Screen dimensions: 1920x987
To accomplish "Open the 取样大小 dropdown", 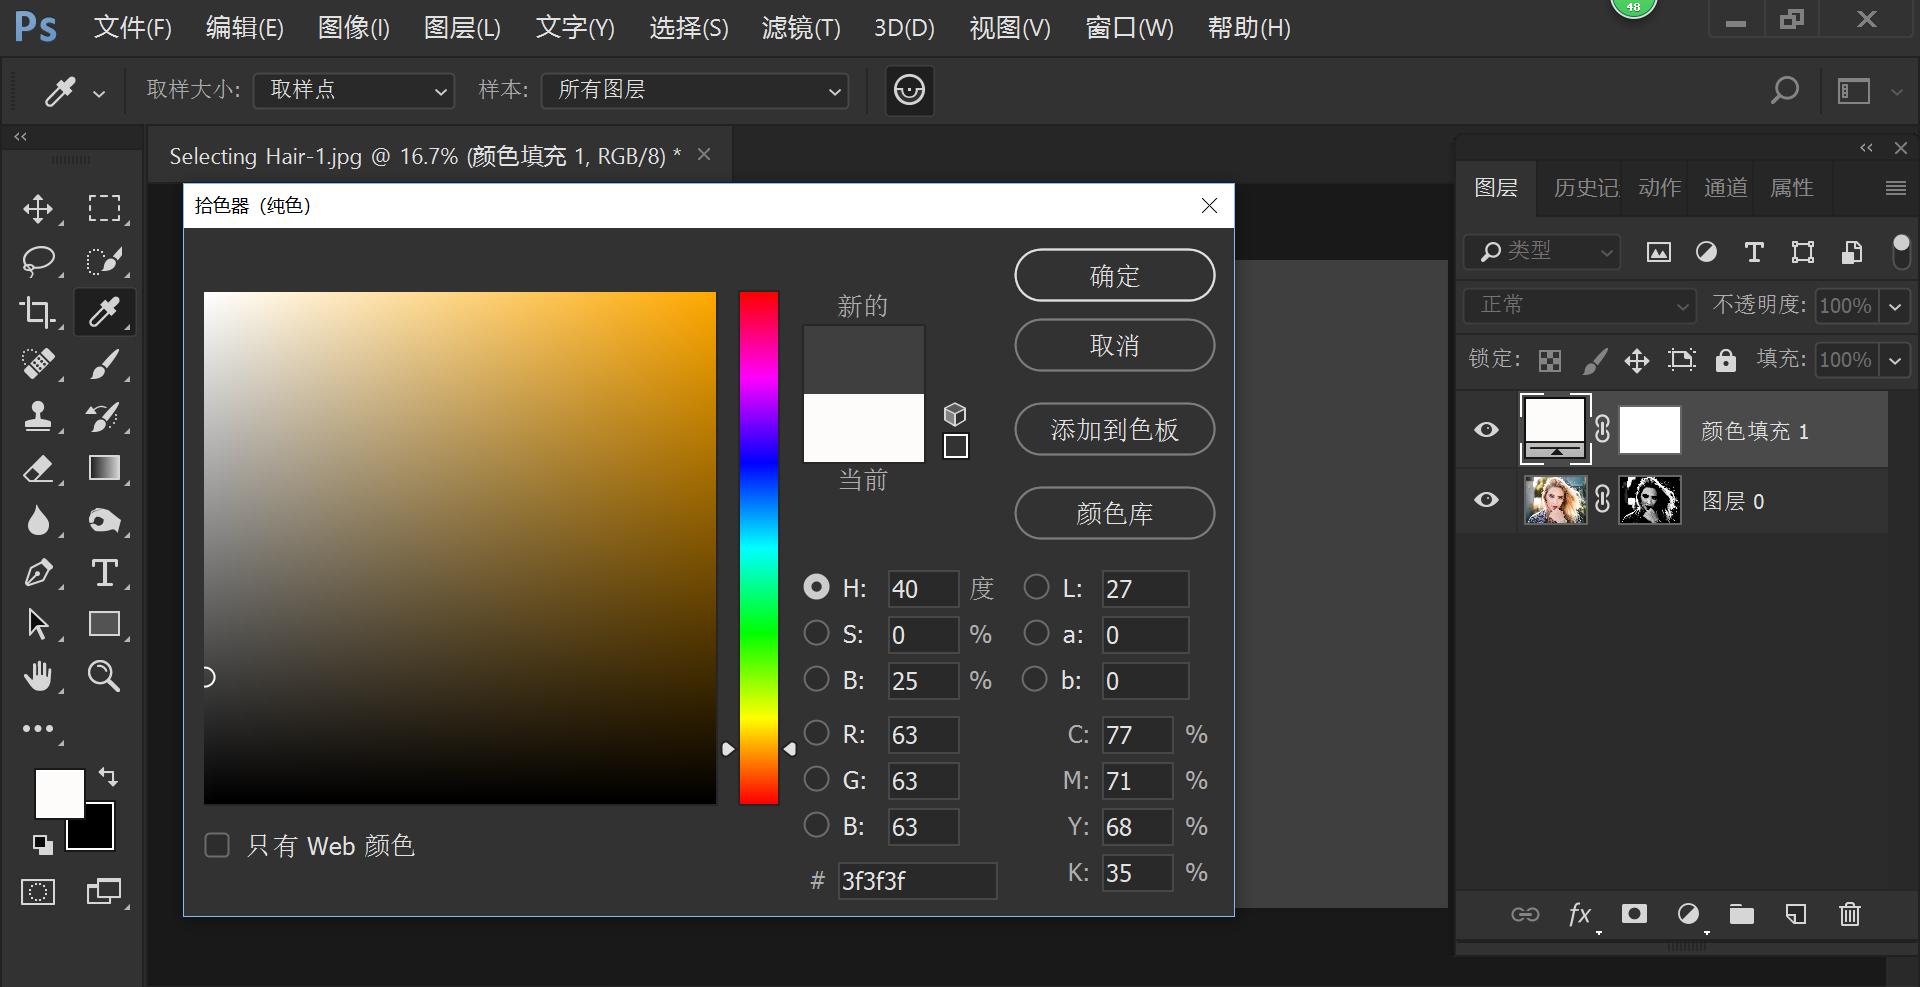I will pyautogui.click(x=354, y=90).
